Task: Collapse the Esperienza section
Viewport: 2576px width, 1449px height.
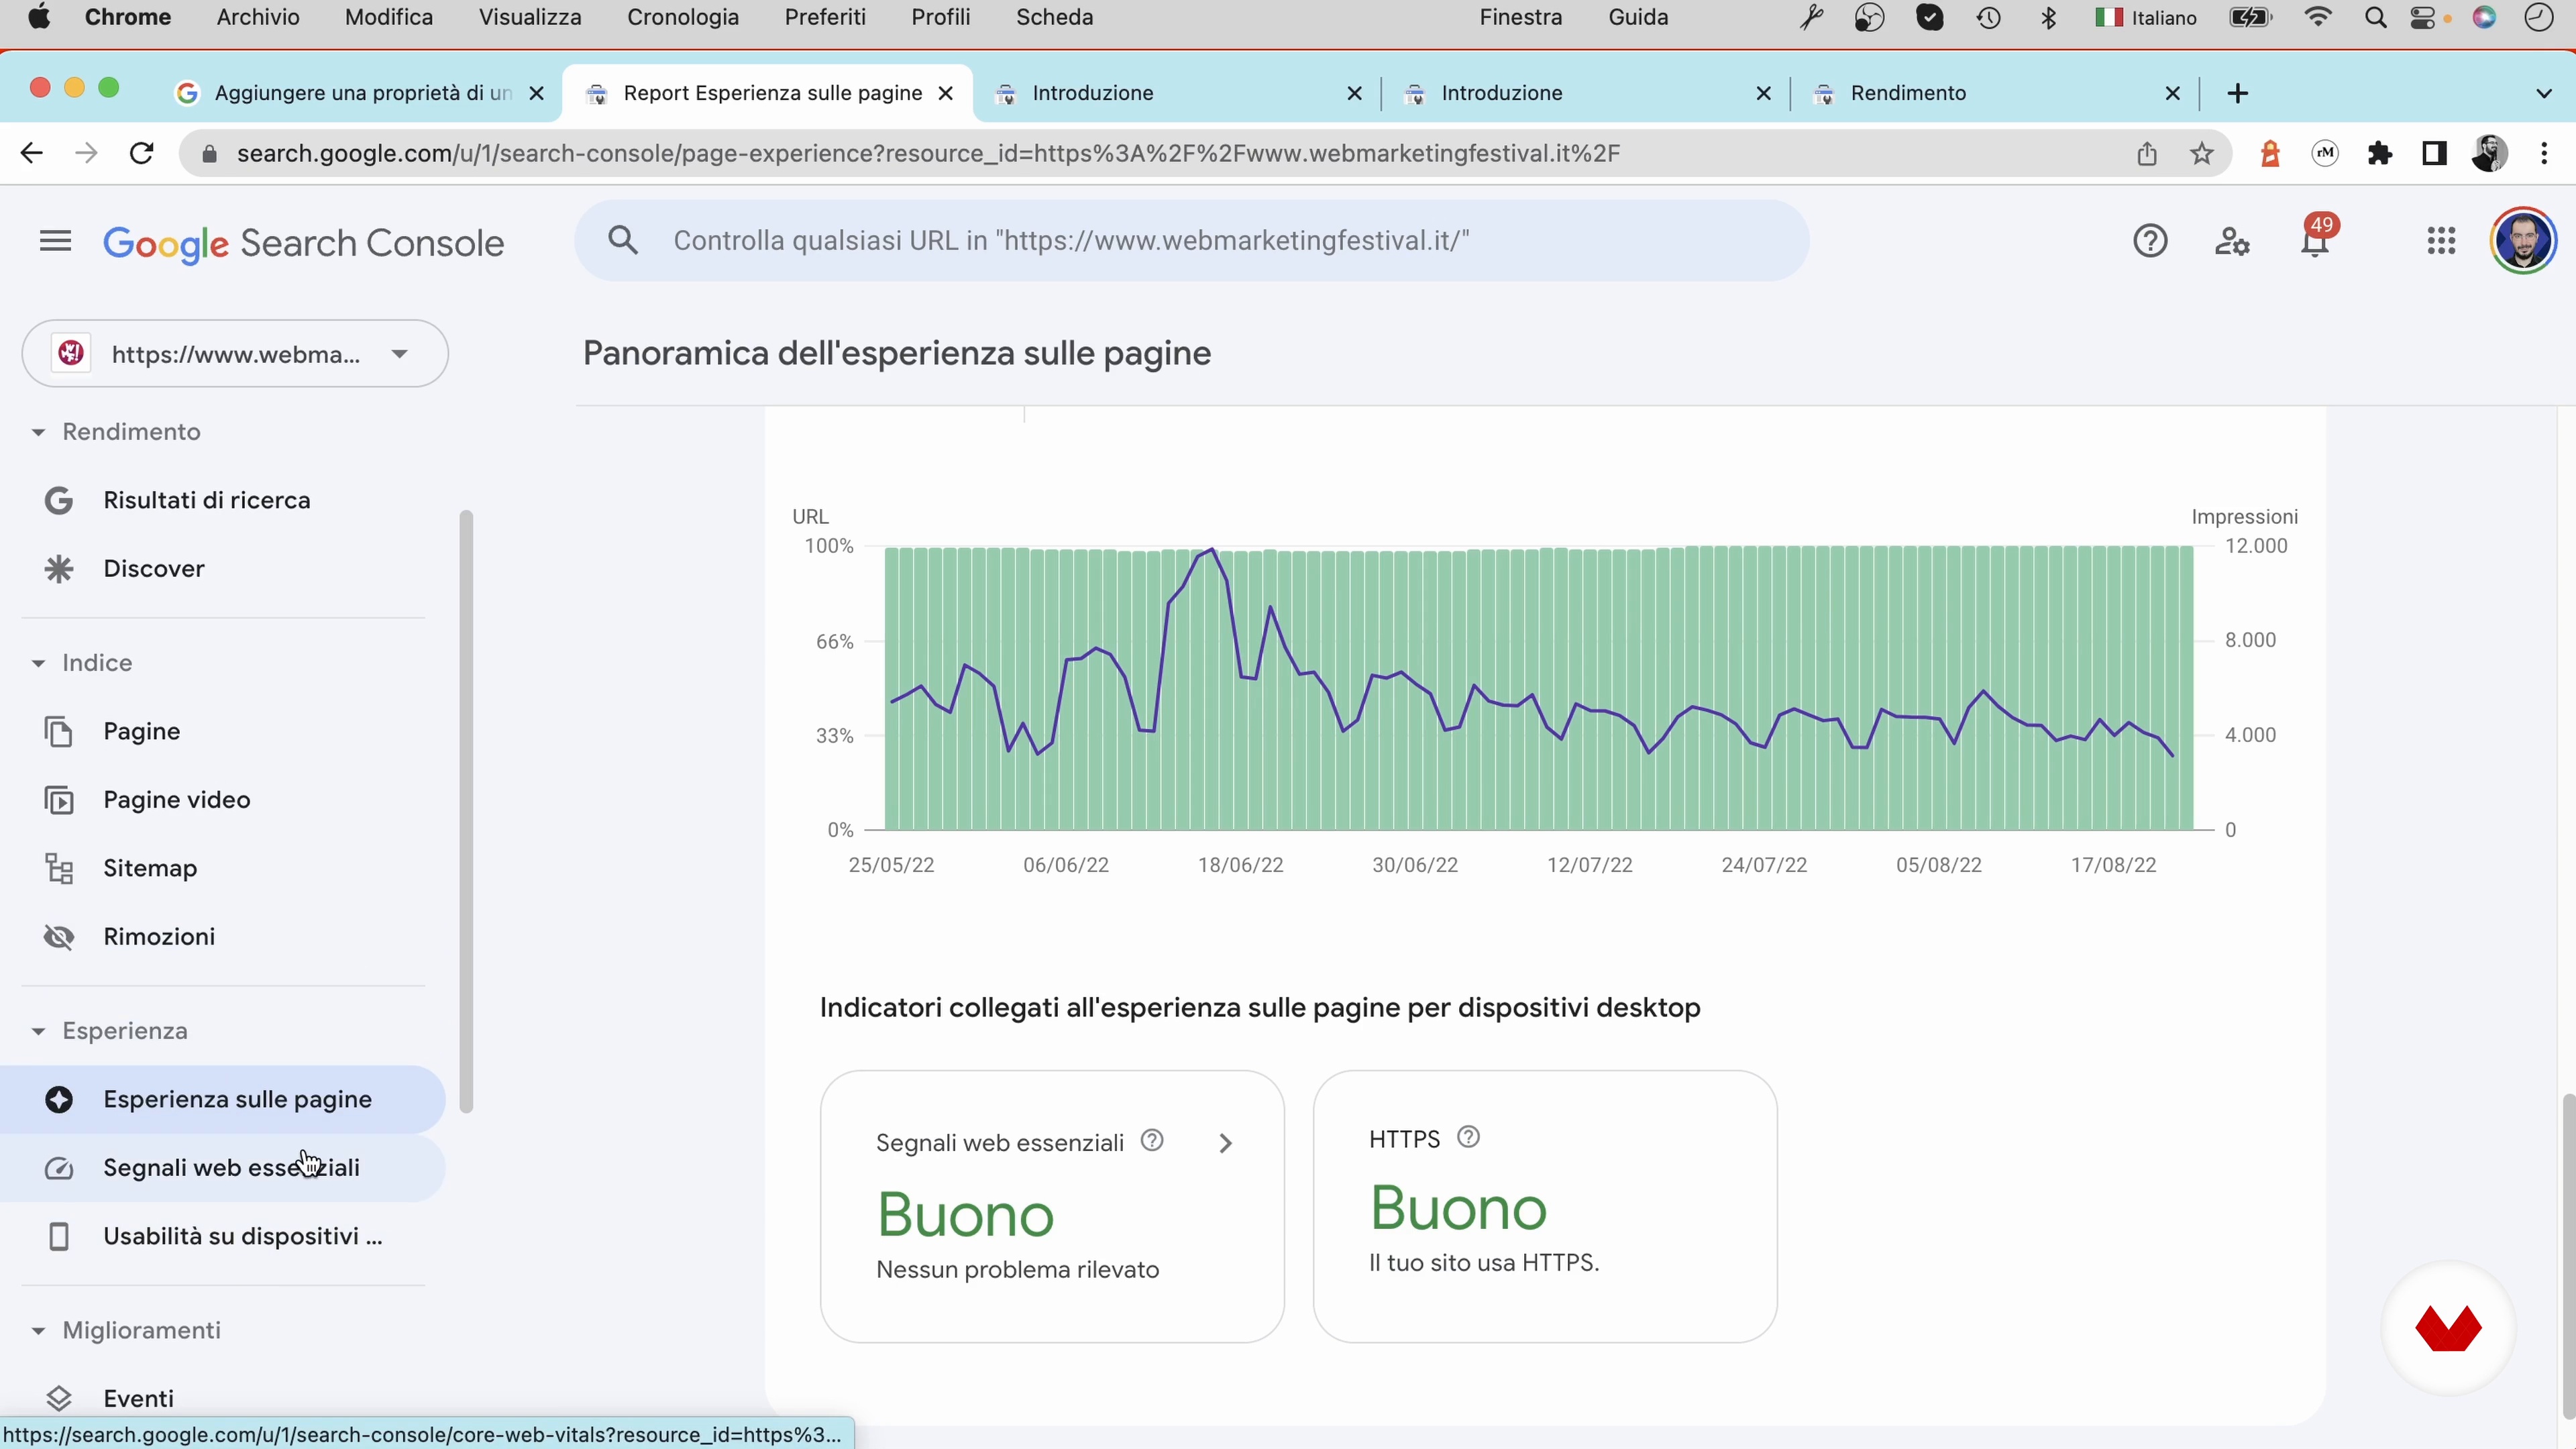Action: (38, 1031)
